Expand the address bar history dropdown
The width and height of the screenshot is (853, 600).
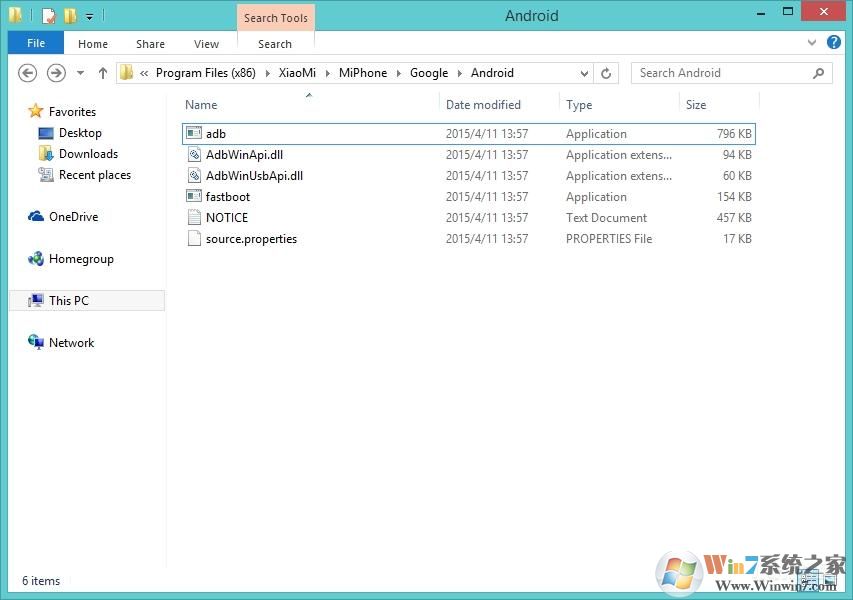pyautogui.click(x=585, y=73)
